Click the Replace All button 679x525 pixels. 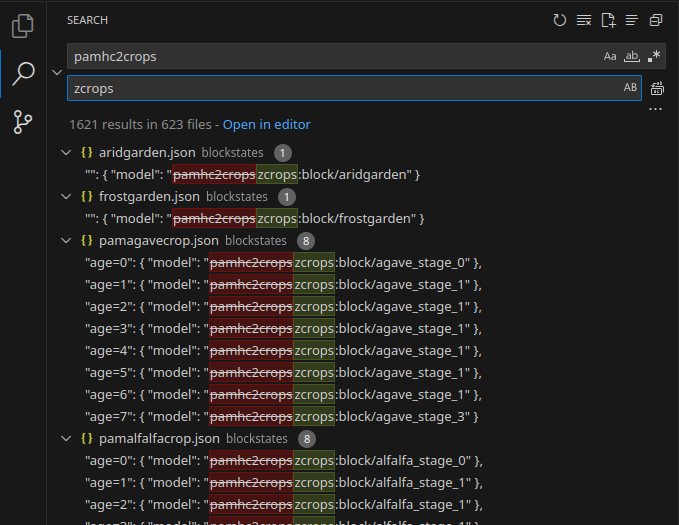pyautogui.click(x=657, y=88)
